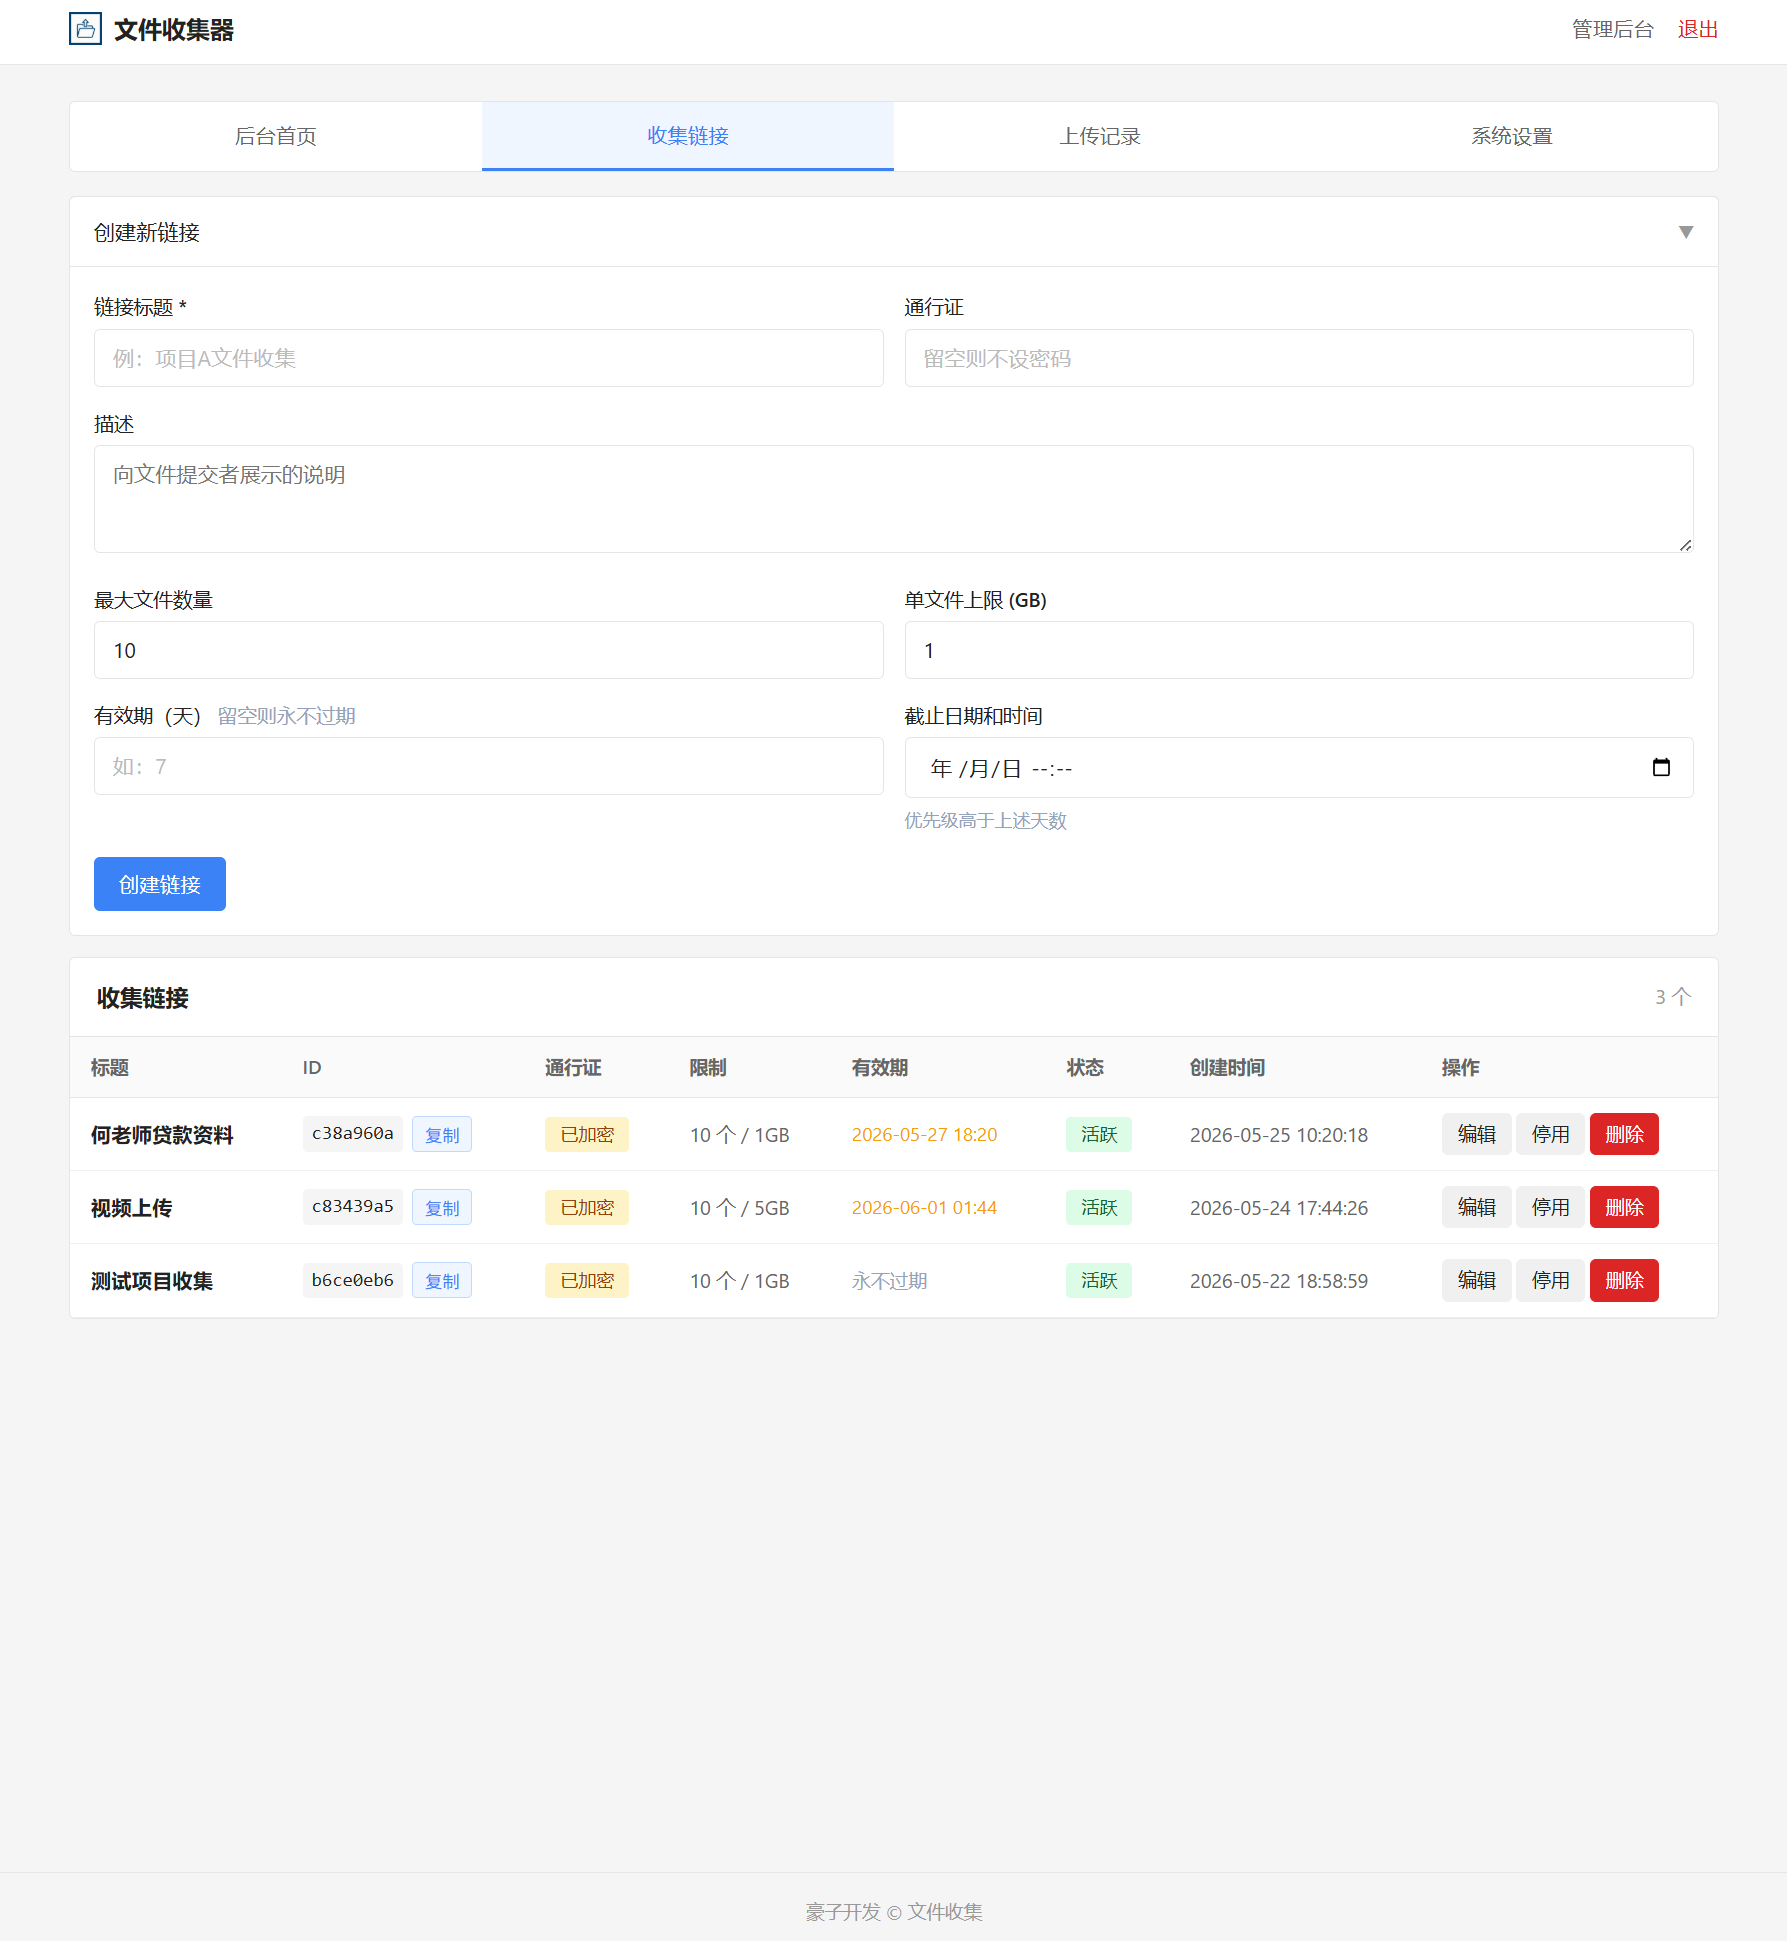The height and width of the screenshot is (1941, 1787).
Task: Open the 截止日期和时间 date field
Action: pos(1299,767)
